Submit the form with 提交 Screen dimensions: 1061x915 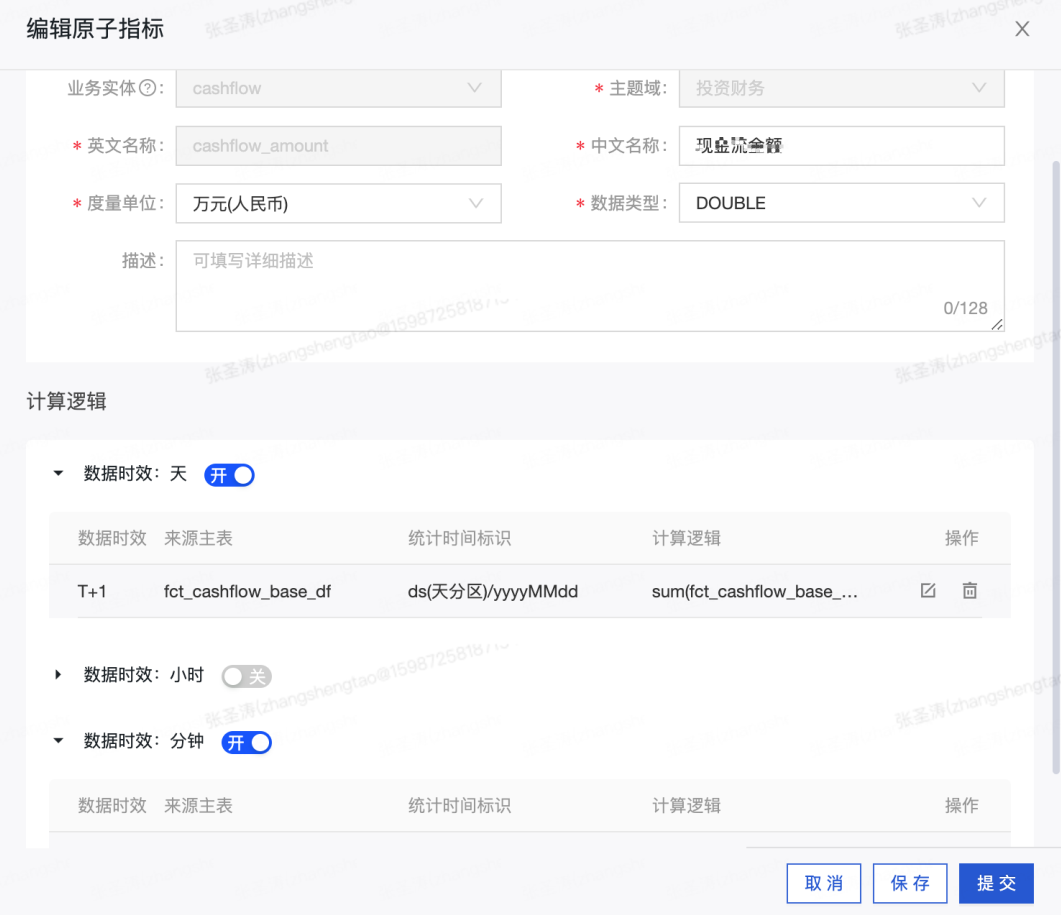pos(996,883)
